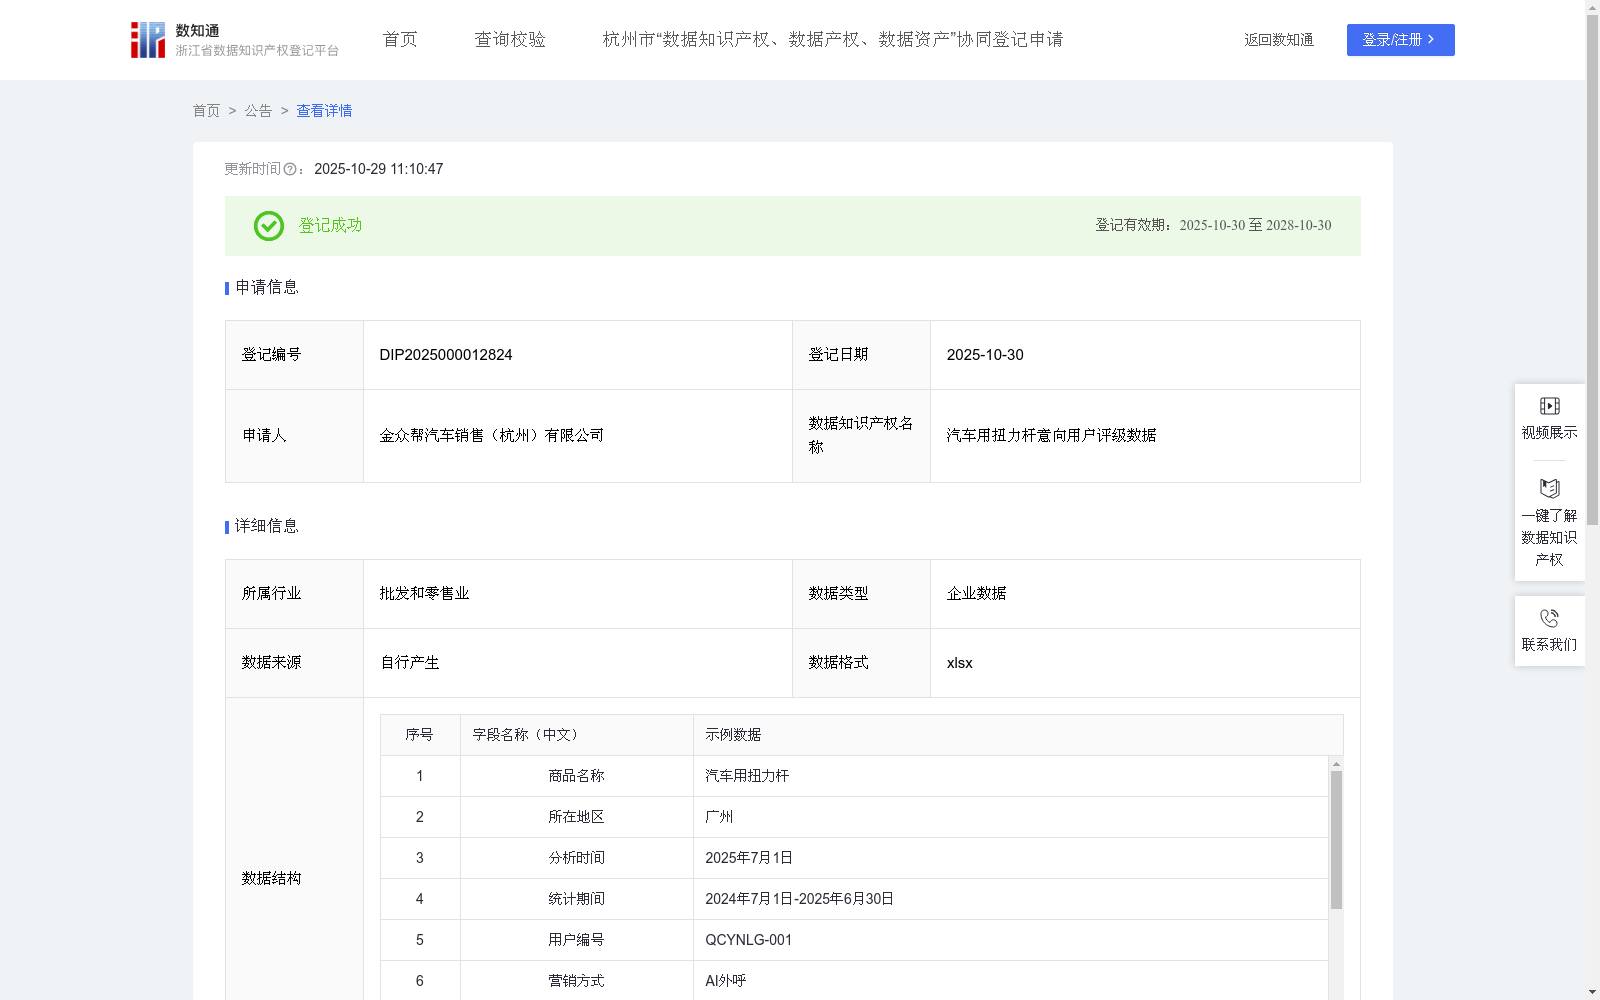The image size is (1600, 1000).
Task: Click sample value QCYNLG-001
Action: pos(748,940)
